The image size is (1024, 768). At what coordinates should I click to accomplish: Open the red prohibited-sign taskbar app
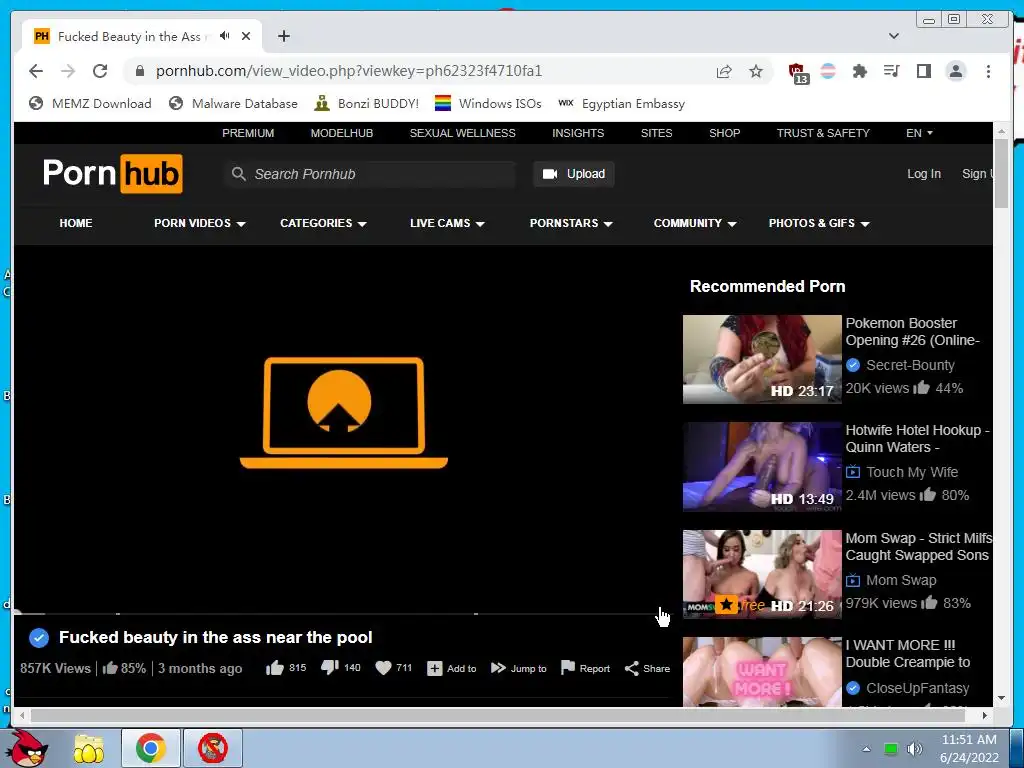[213, 748]
